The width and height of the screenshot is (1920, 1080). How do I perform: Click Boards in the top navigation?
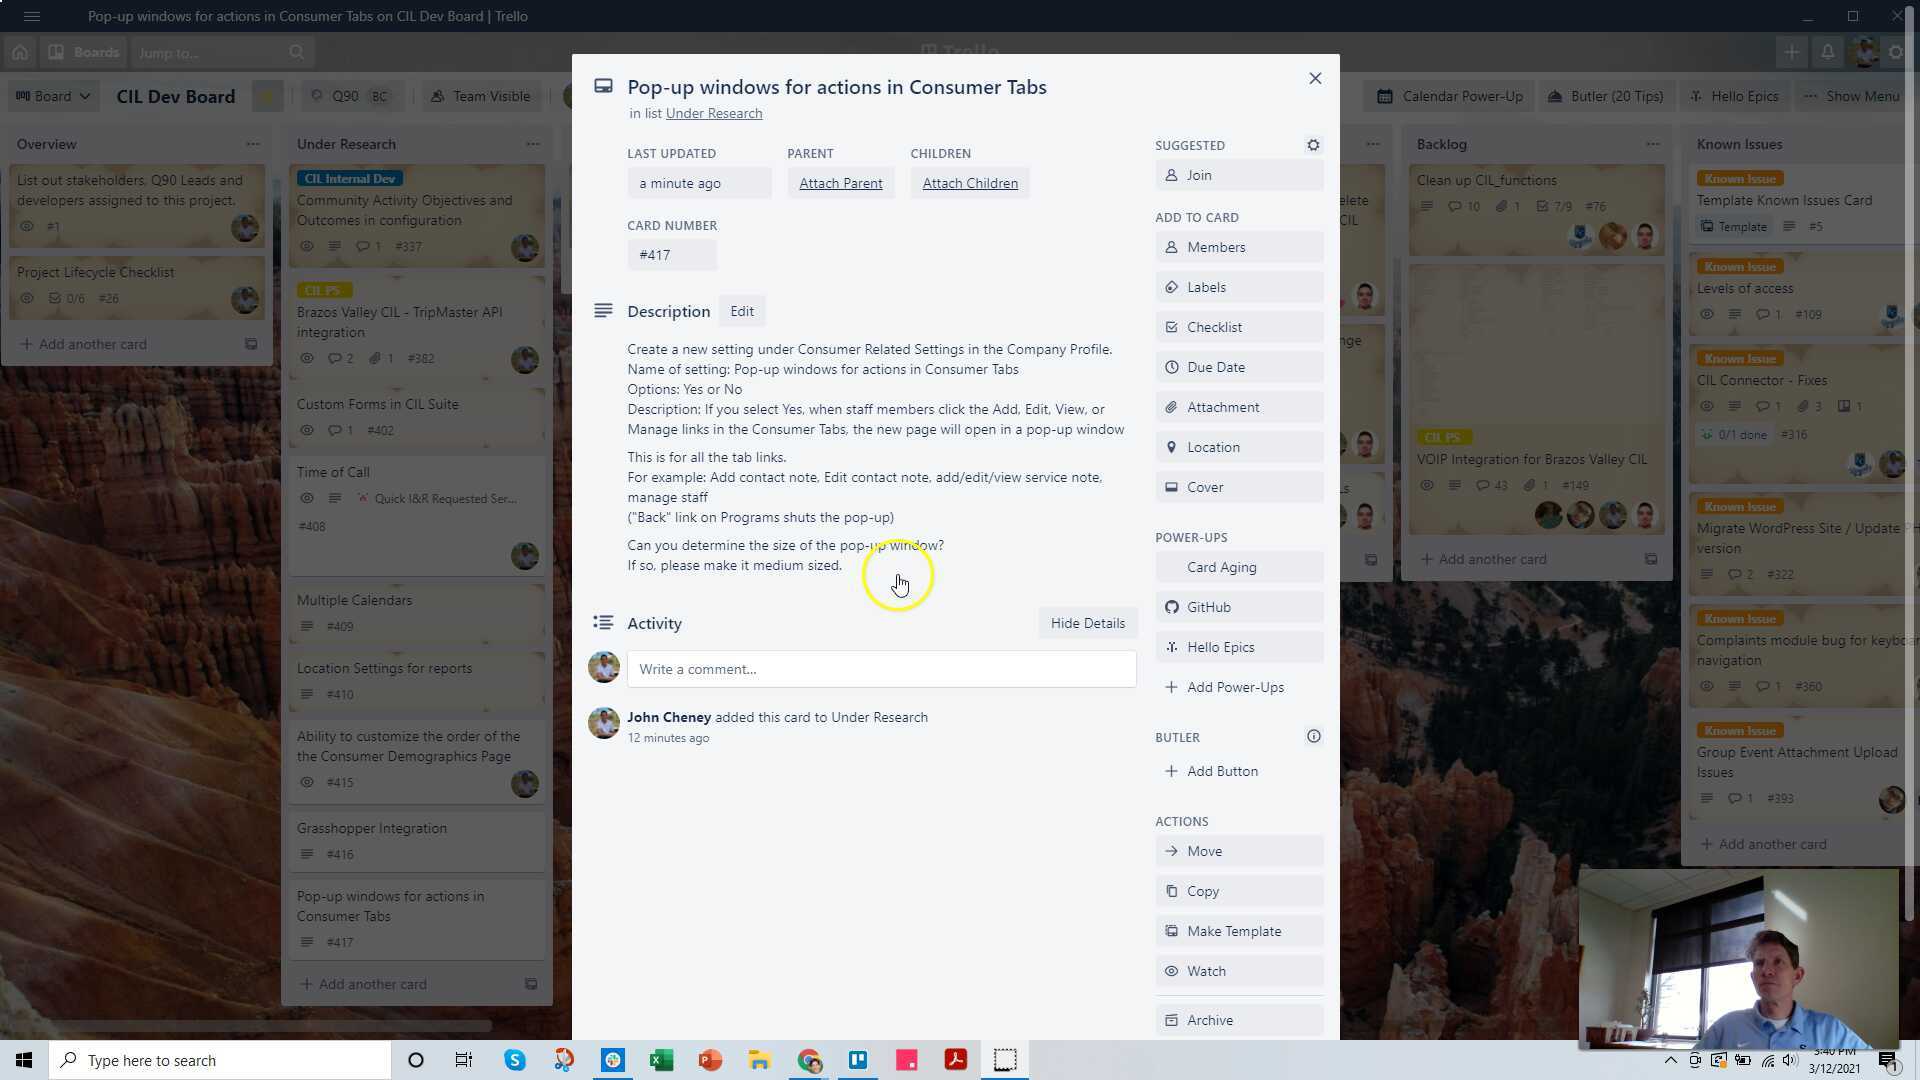[x=85, y=52]
